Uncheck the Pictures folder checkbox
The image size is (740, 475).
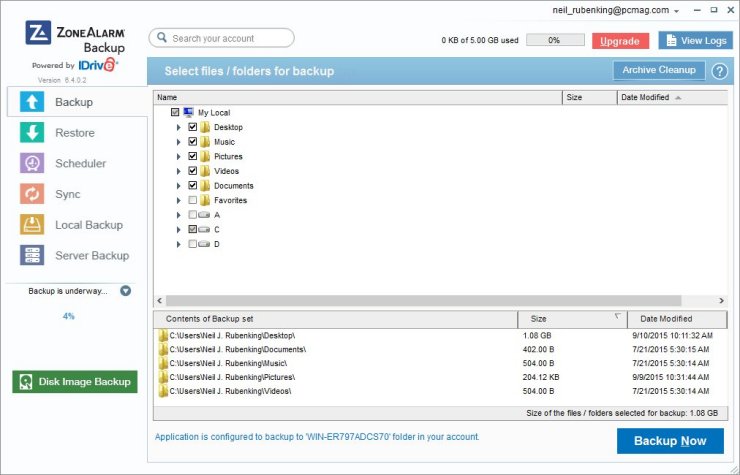click(193, 156)
